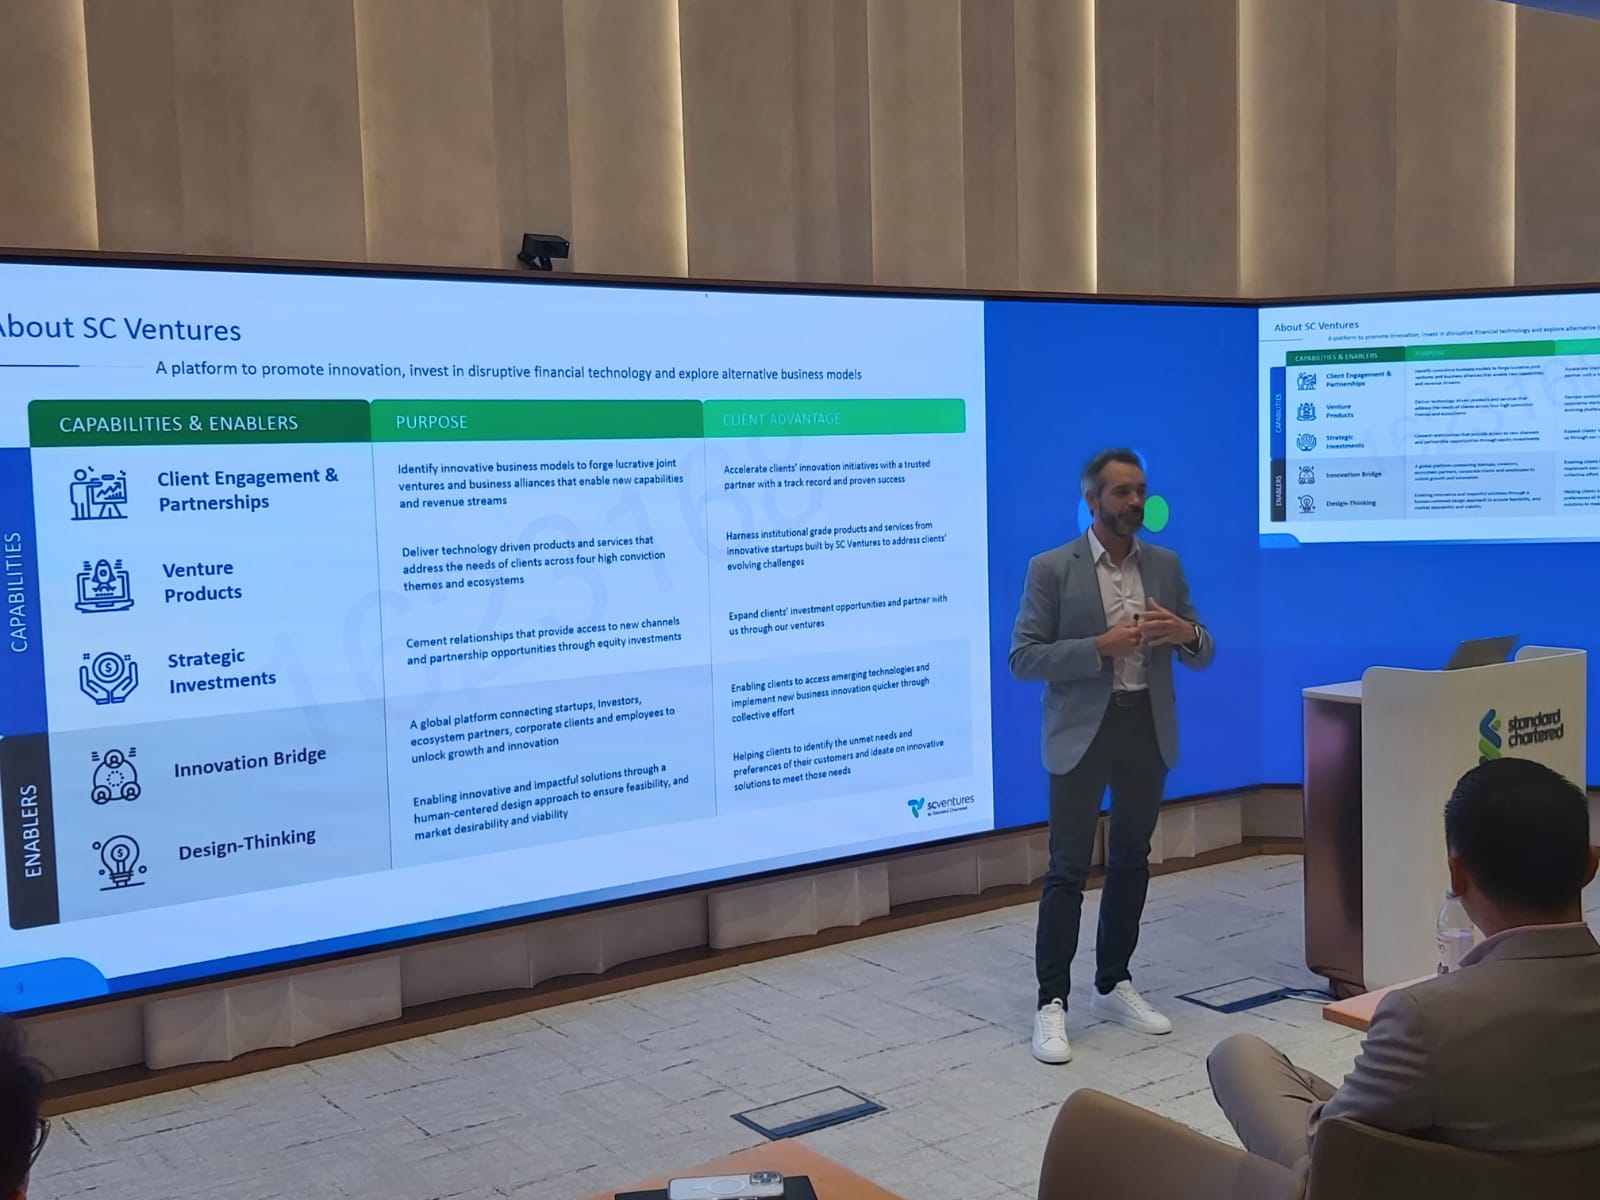
Task: Click the 'Venture Products' label on the large slide
Action: [201, 580]
